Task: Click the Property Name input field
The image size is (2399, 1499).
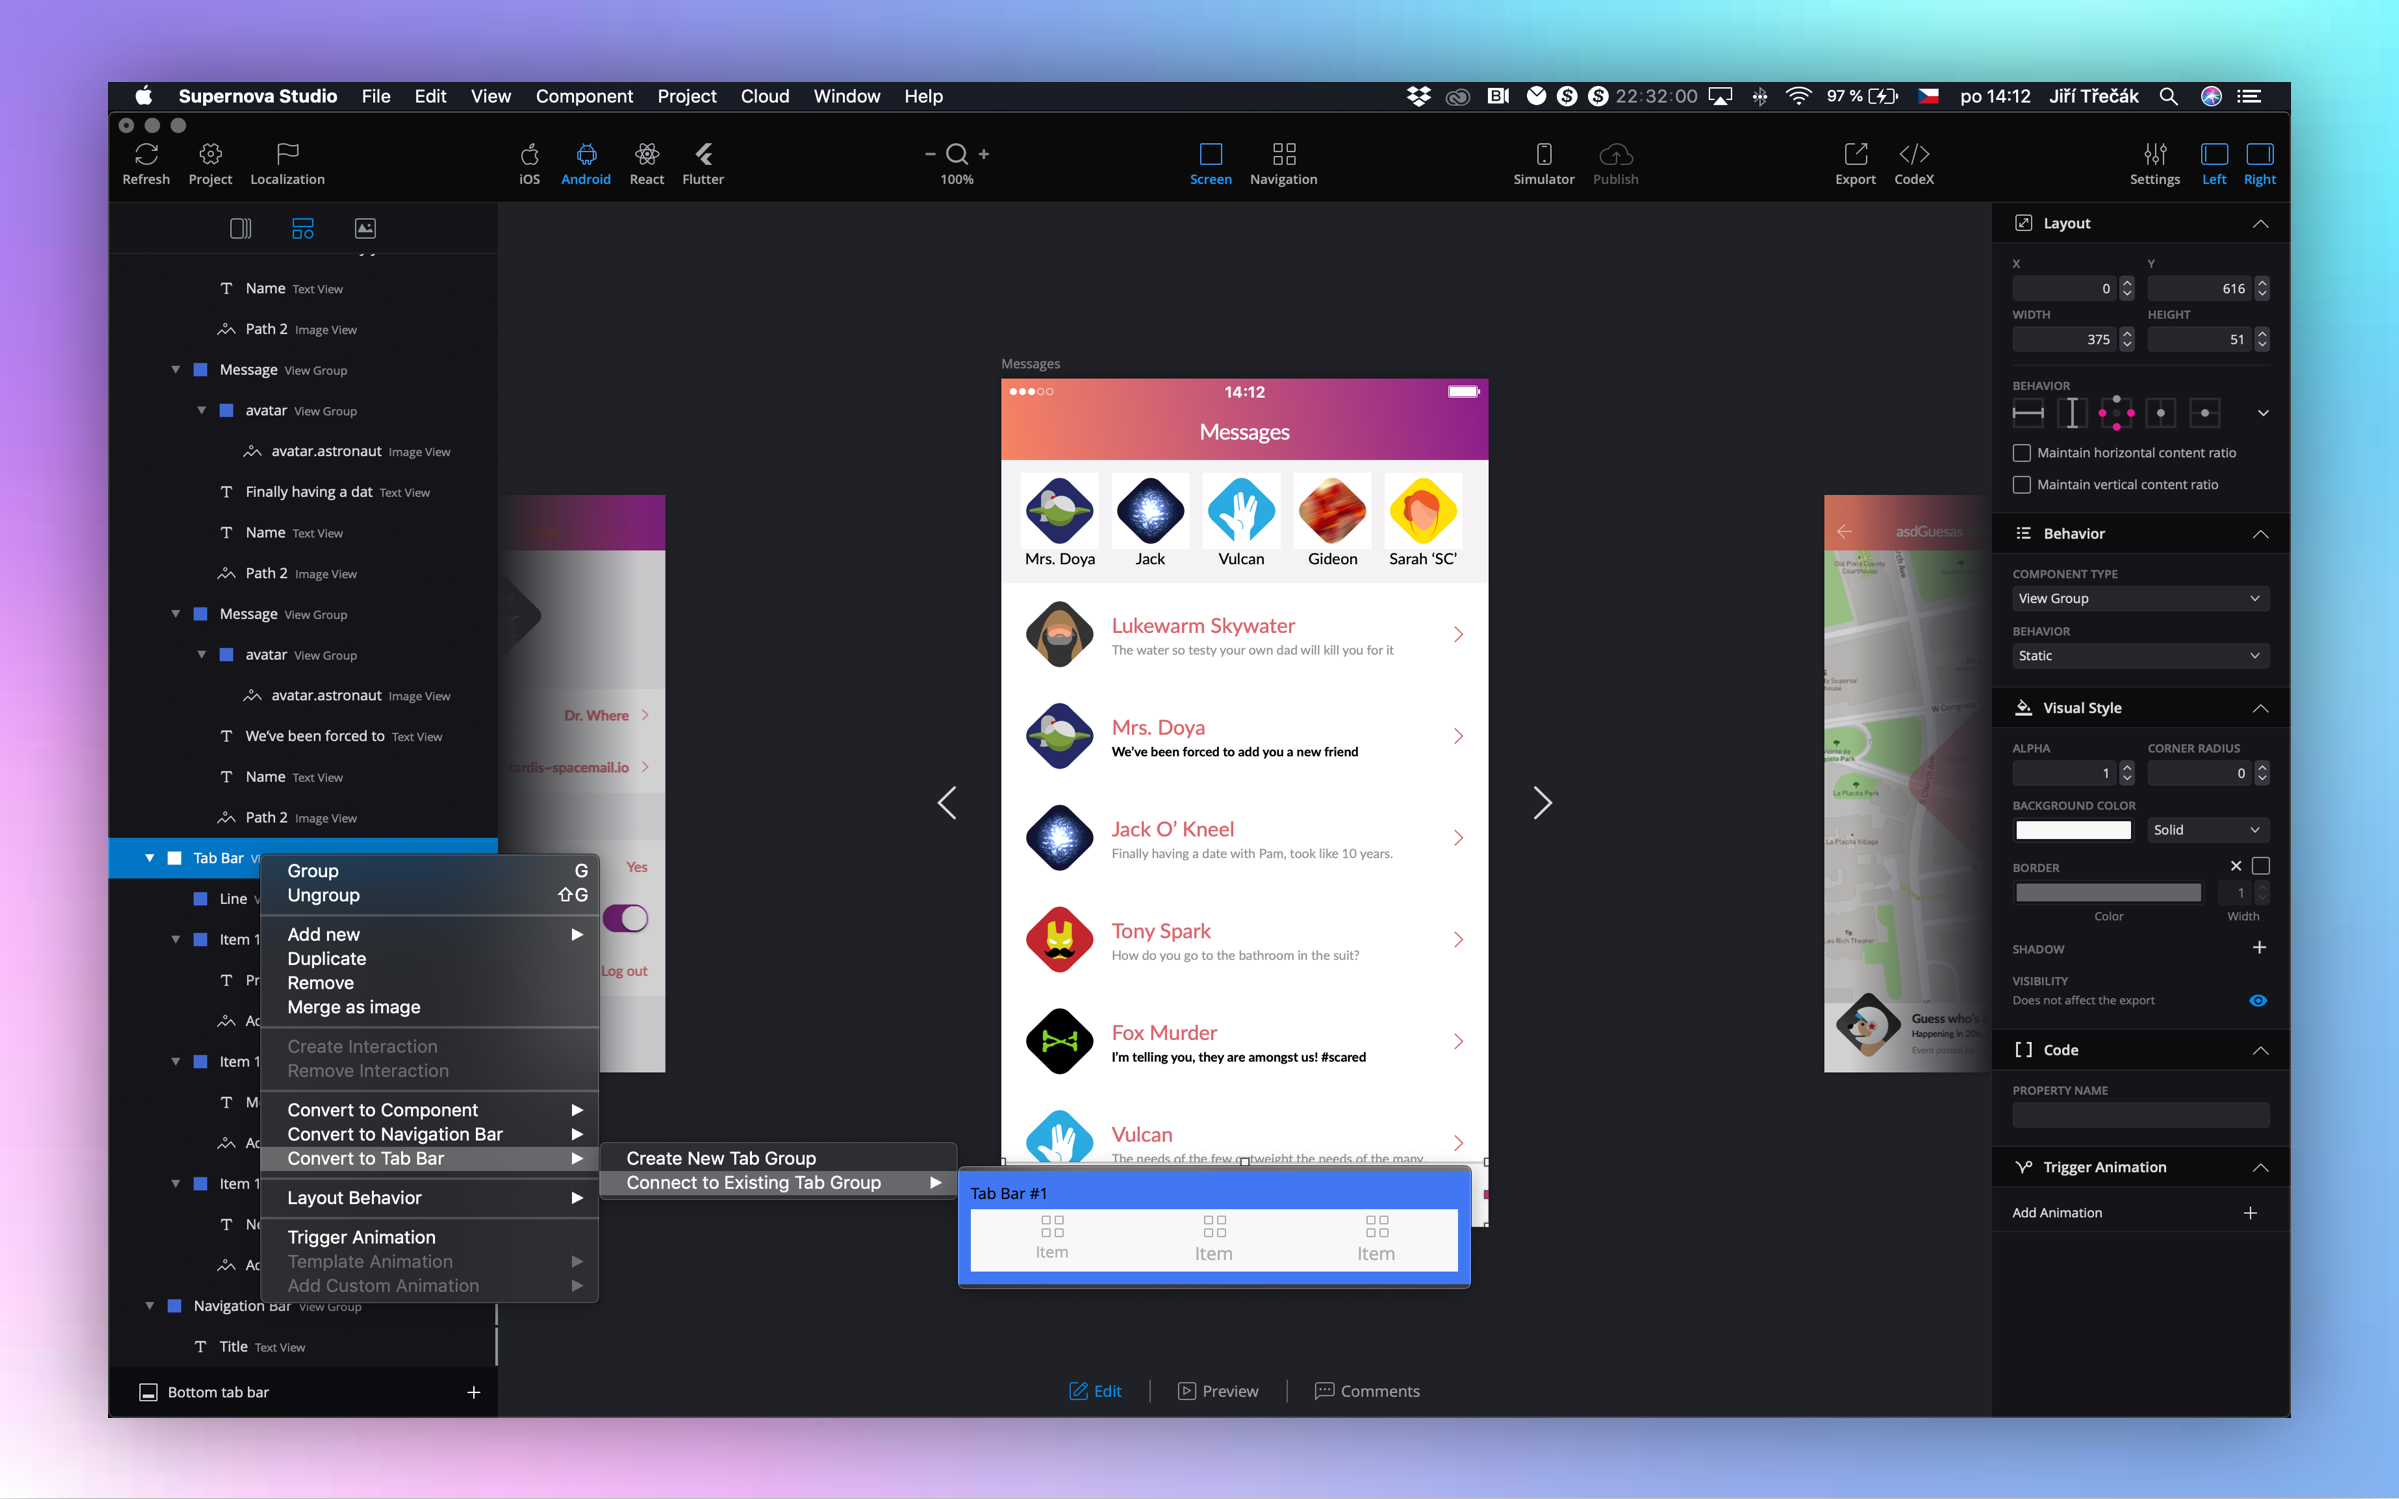Action: tap(2140, 1114)
